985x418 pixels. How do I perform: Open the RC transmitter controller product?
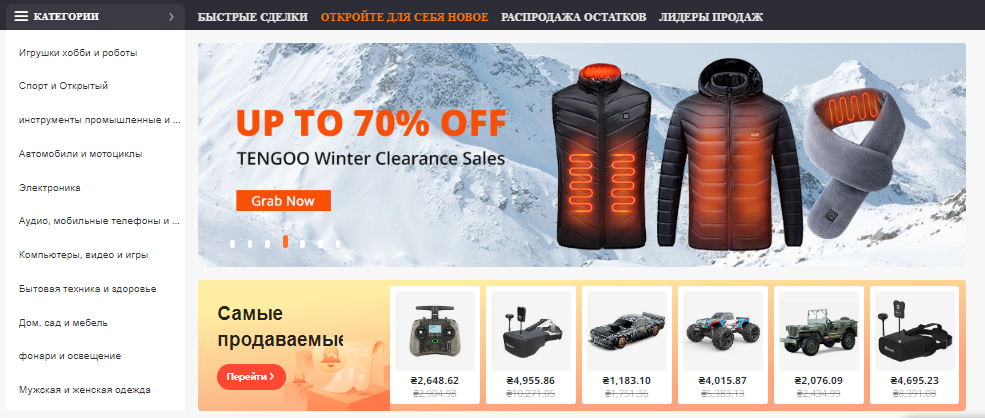pyautogui.click(x=435, y=331)
